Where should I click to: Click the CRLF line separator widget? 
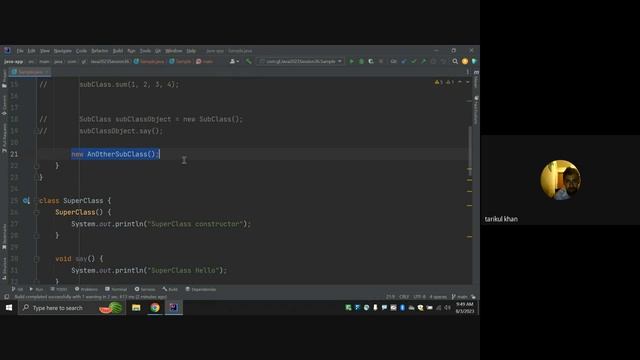coord(404,297)
